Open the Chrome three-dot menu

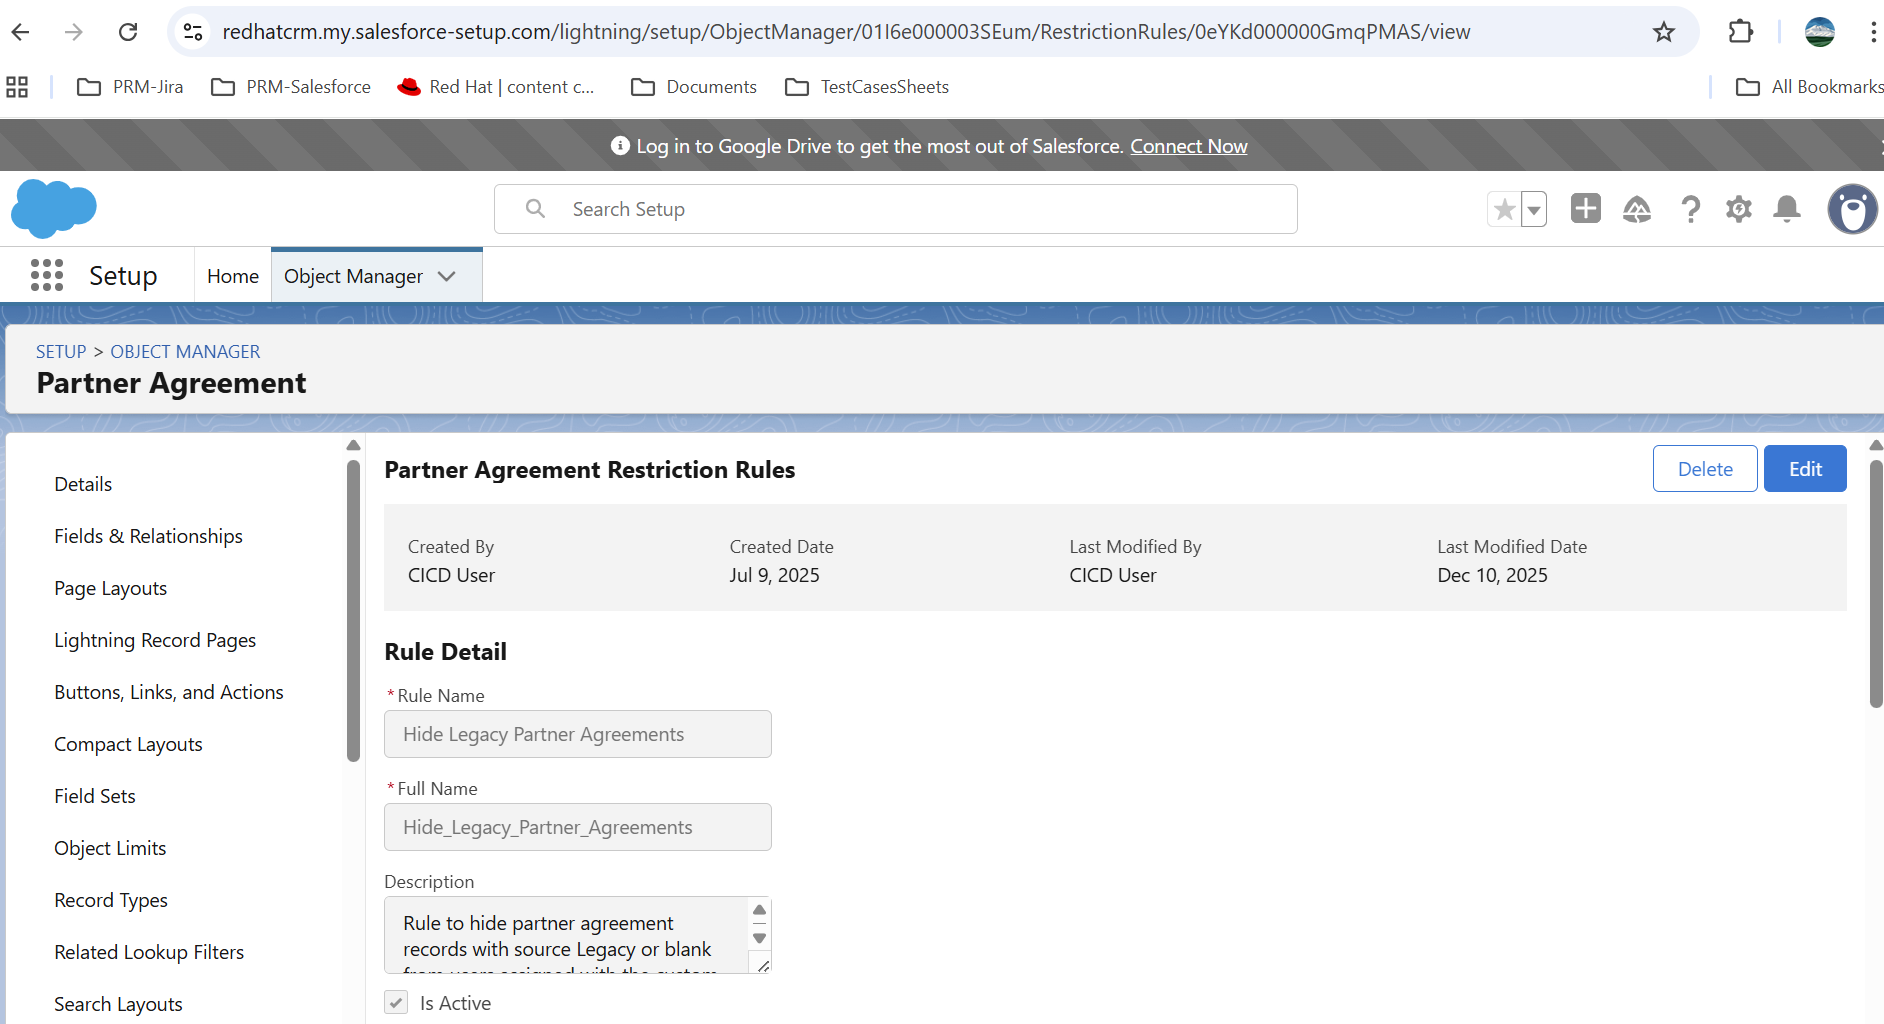(x=1872, y=32)
